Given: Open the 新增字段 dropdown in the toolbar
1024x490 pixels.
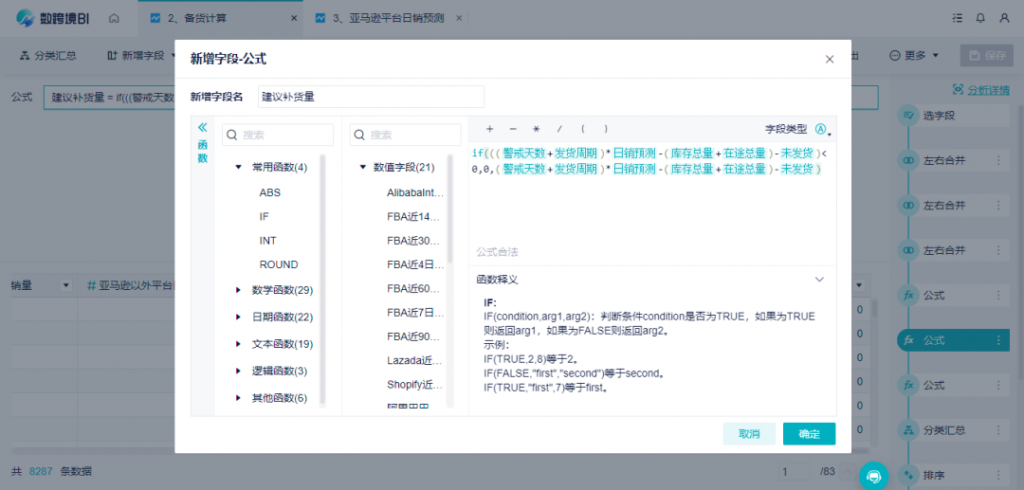Looking at the screenshot, I should (142, 56).
